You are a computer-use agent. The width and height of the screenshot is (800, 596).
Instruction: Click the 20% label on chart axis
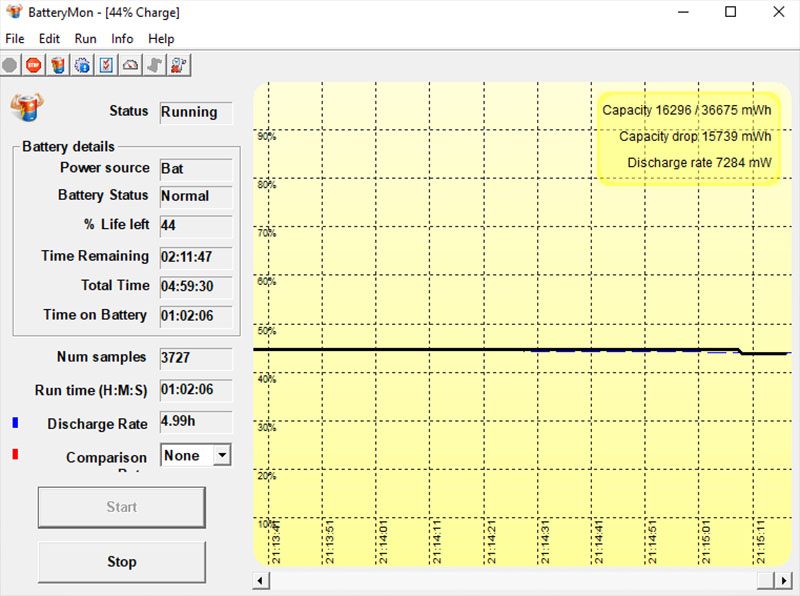pos(267,476)
